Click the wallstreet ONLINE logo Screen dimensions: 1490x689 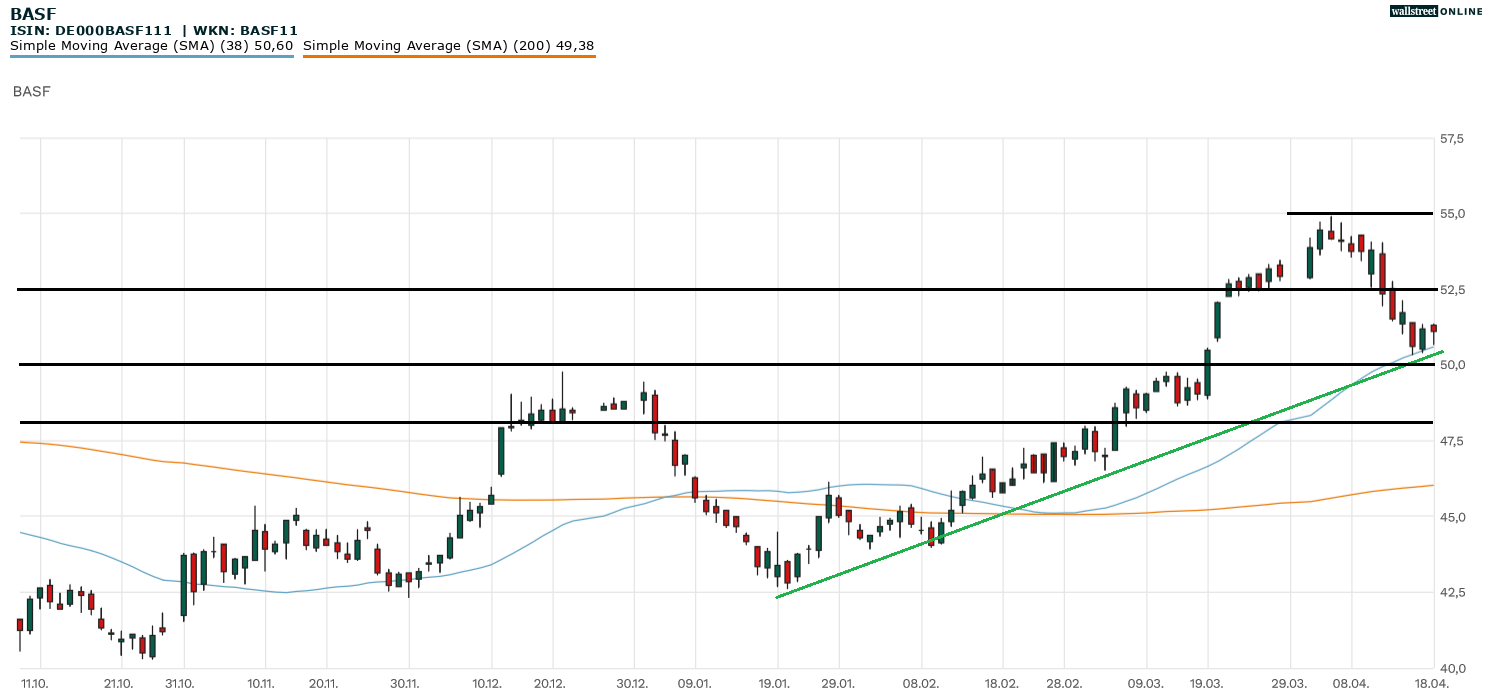pyautogui.click(x=1436, y=11)
